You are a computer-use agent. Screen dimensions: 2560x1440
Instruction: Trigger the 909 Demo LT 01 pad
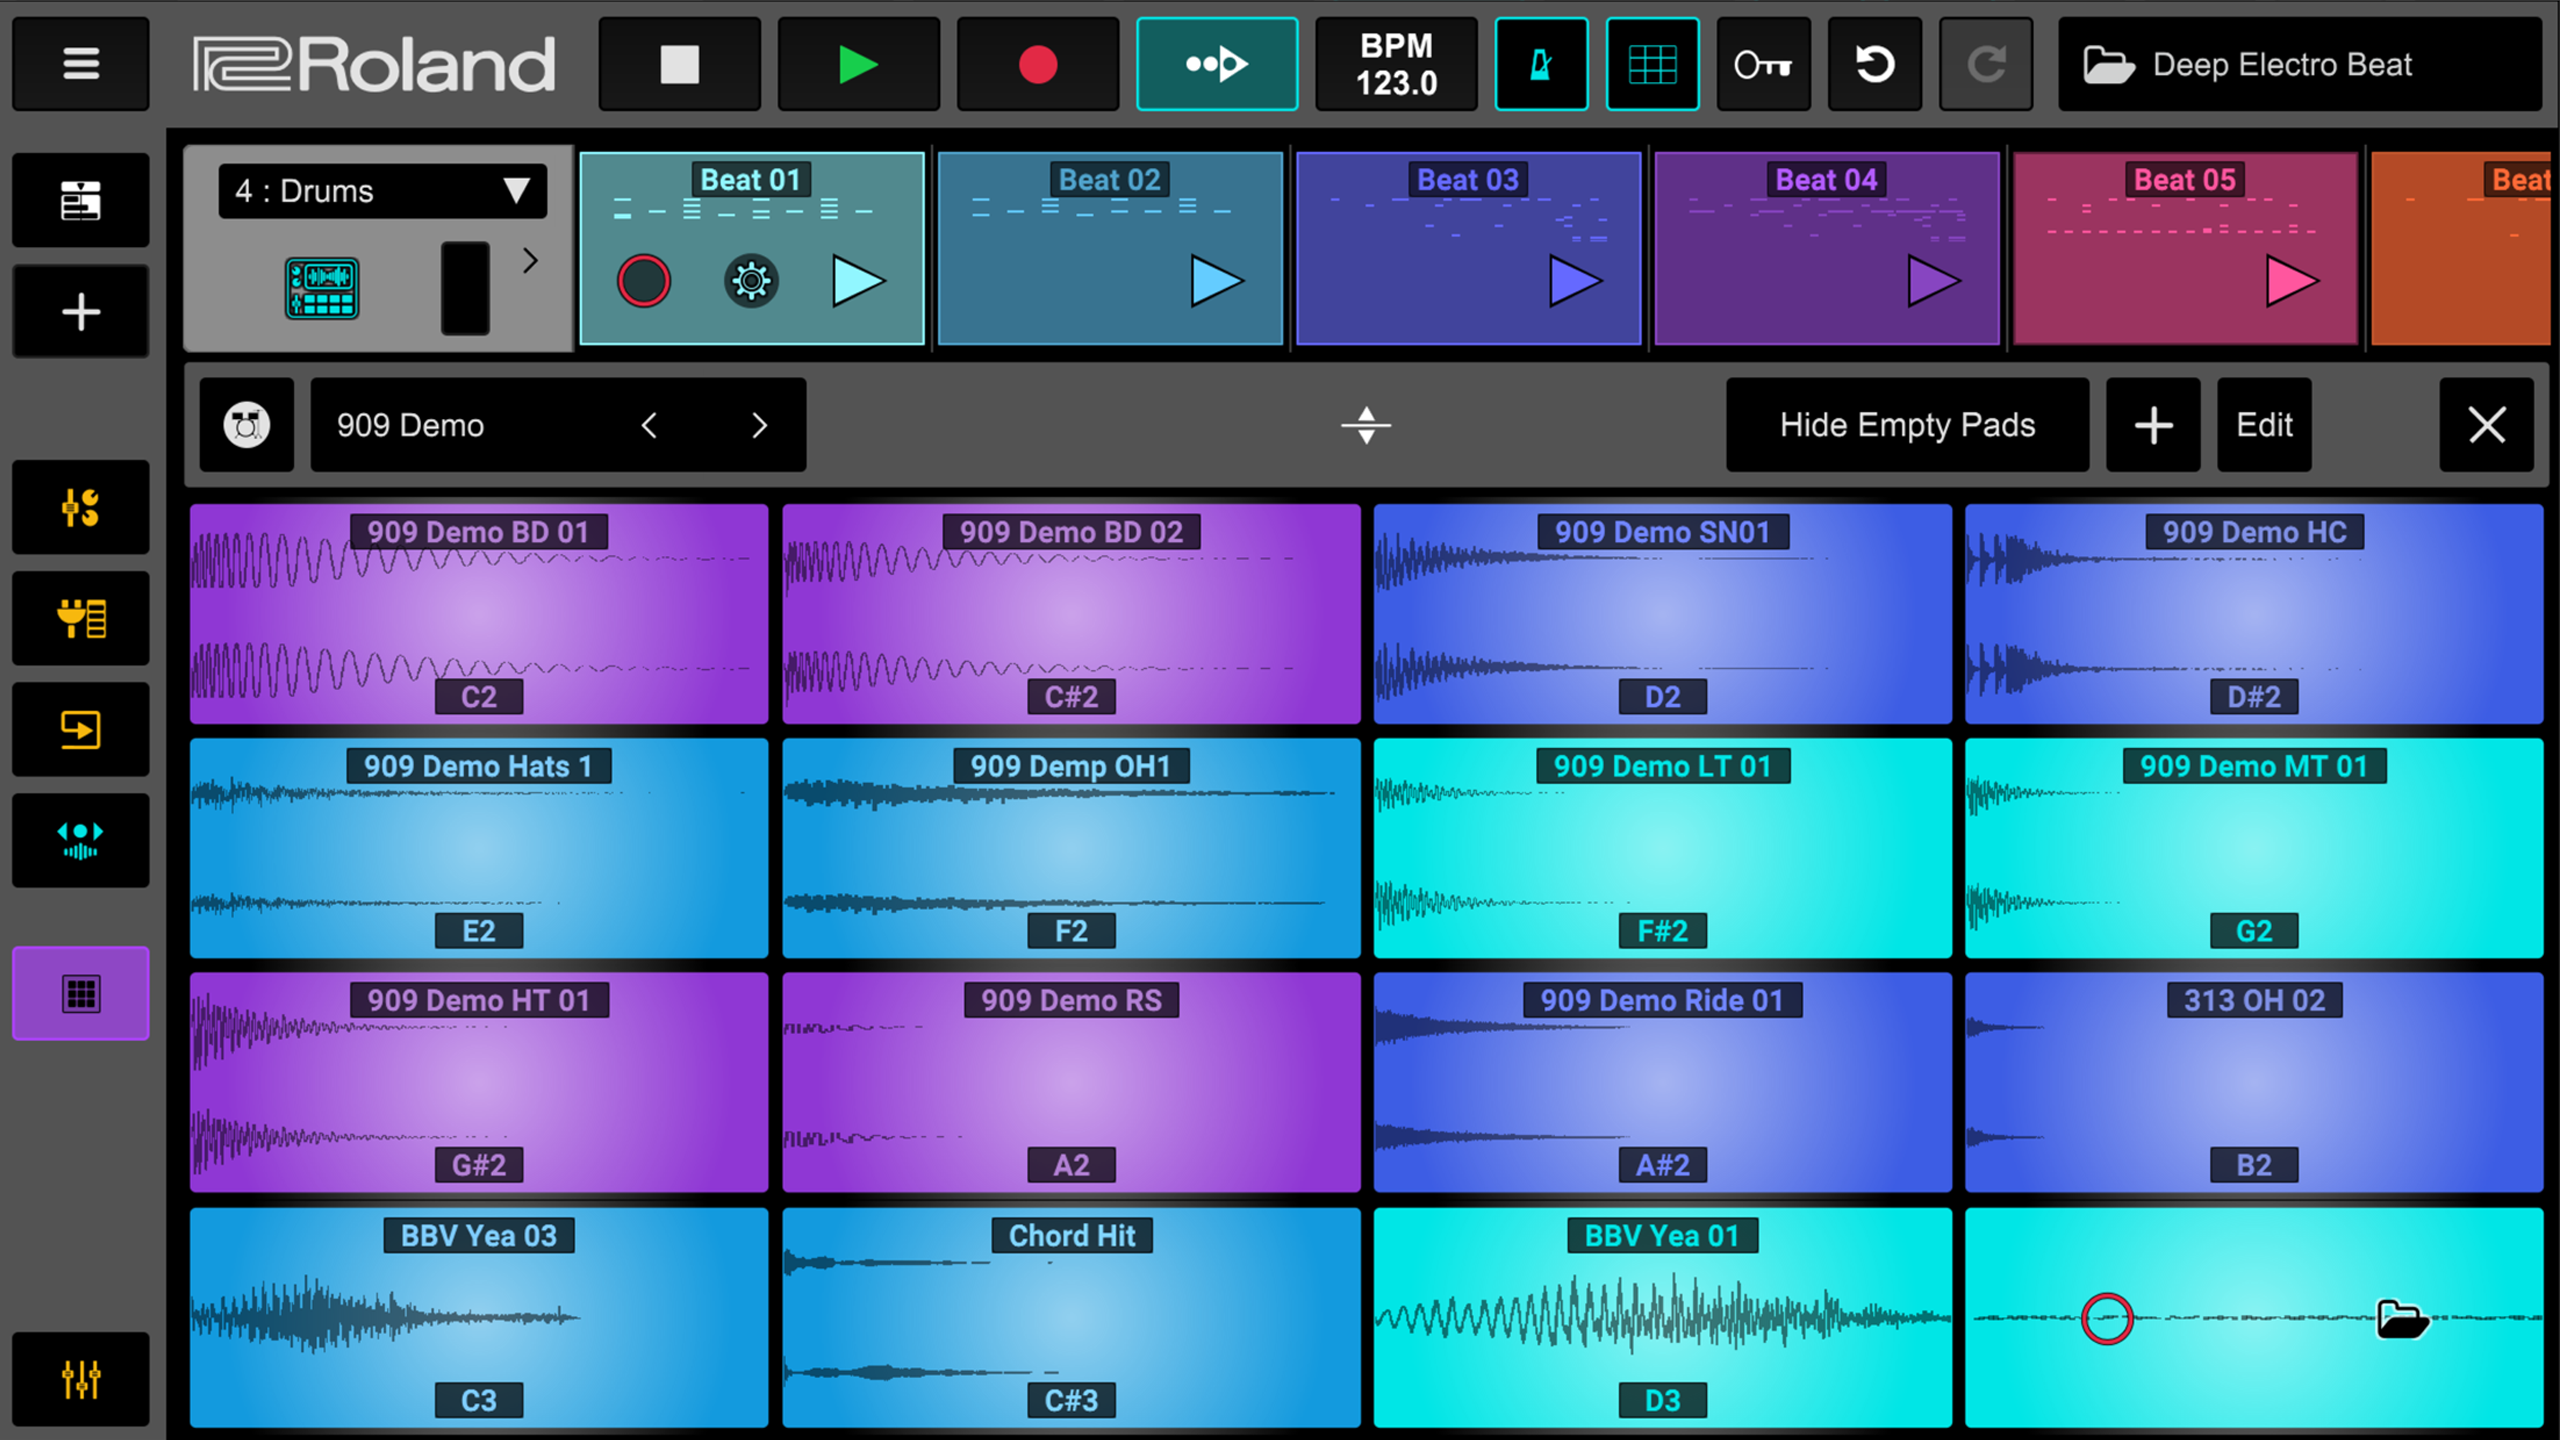(1662, 848)
